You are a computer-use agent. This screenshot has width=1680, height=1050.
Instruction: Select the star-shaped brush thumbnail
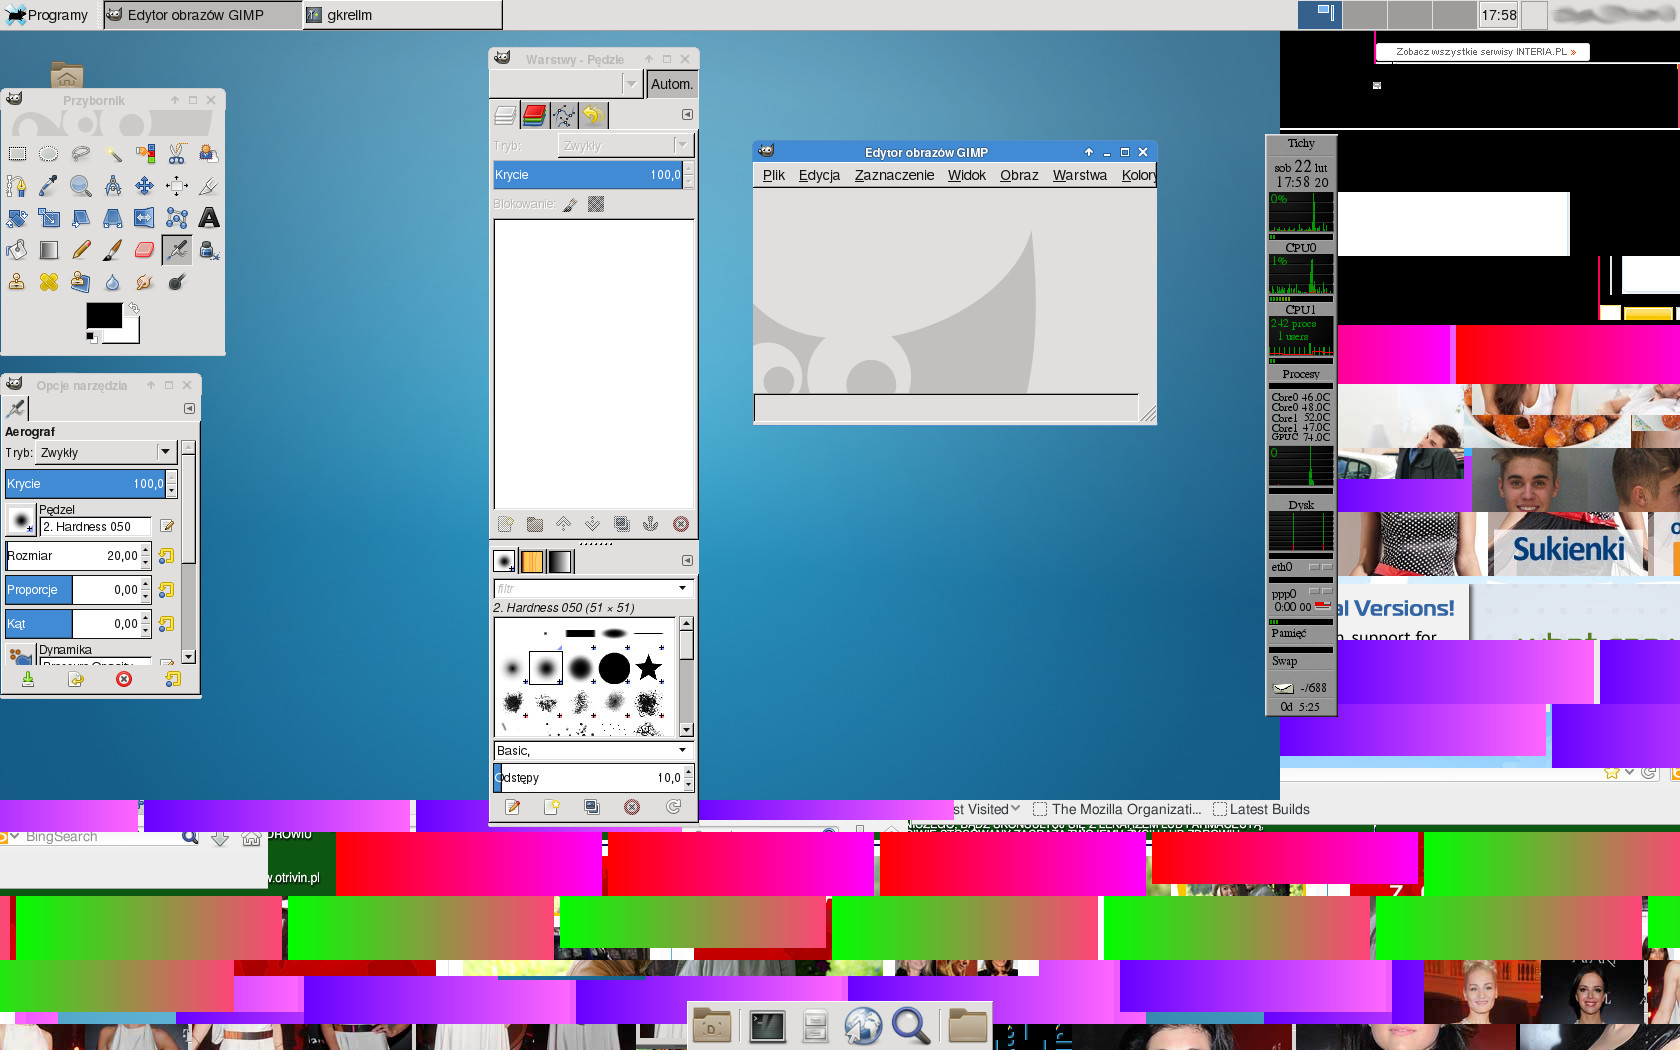(x=649, y=667)
